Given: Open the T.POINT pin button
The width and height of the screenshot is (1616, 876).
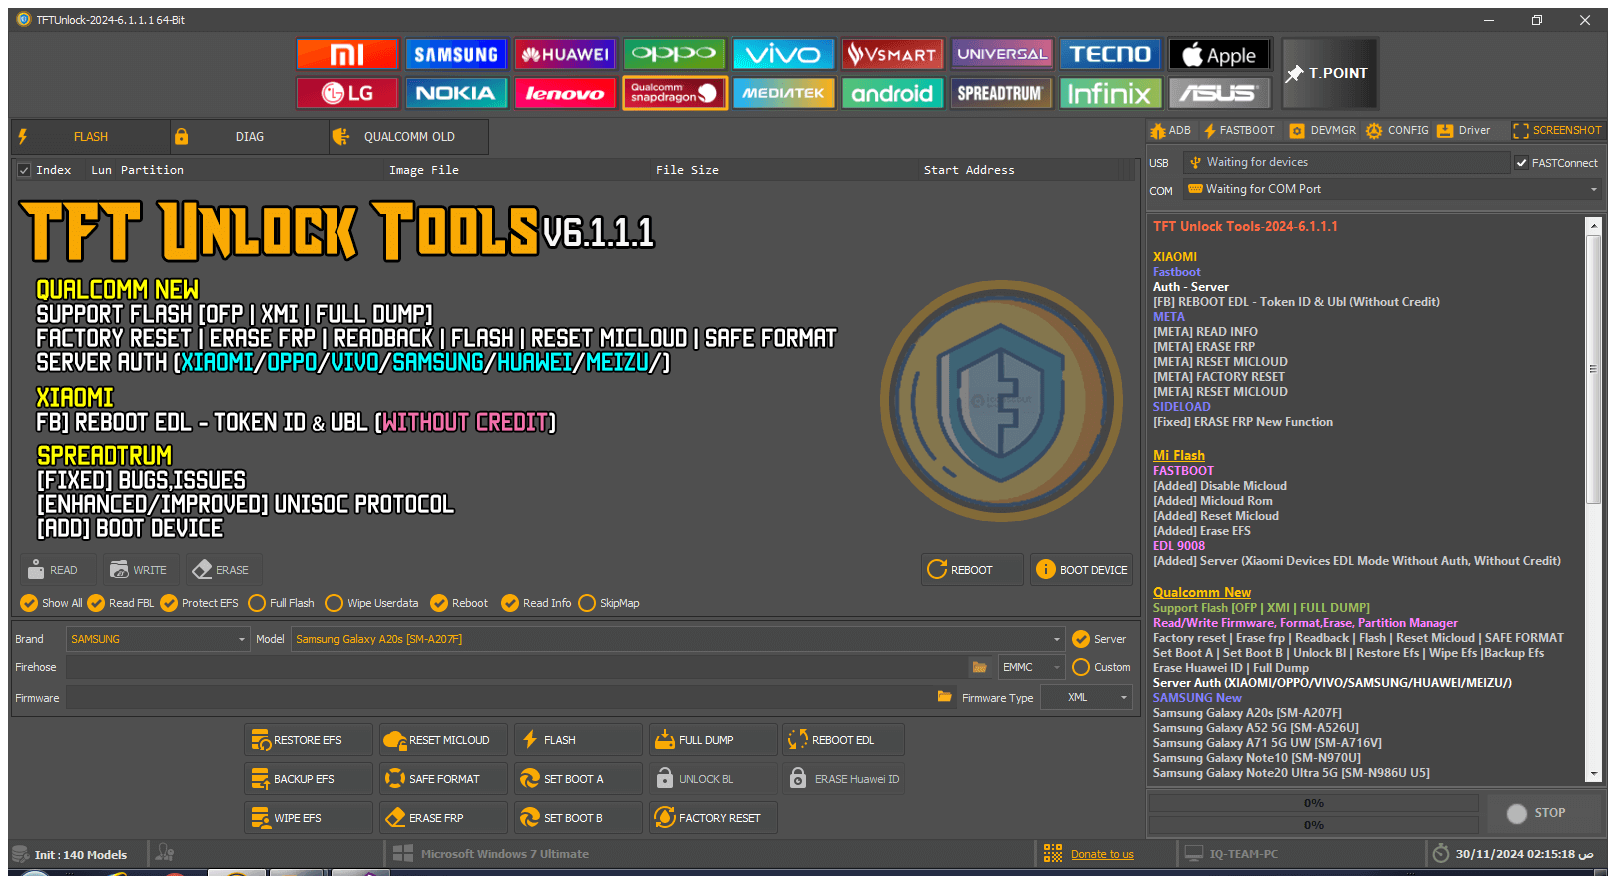Looking at the screenshot, I should [1329, 73].
